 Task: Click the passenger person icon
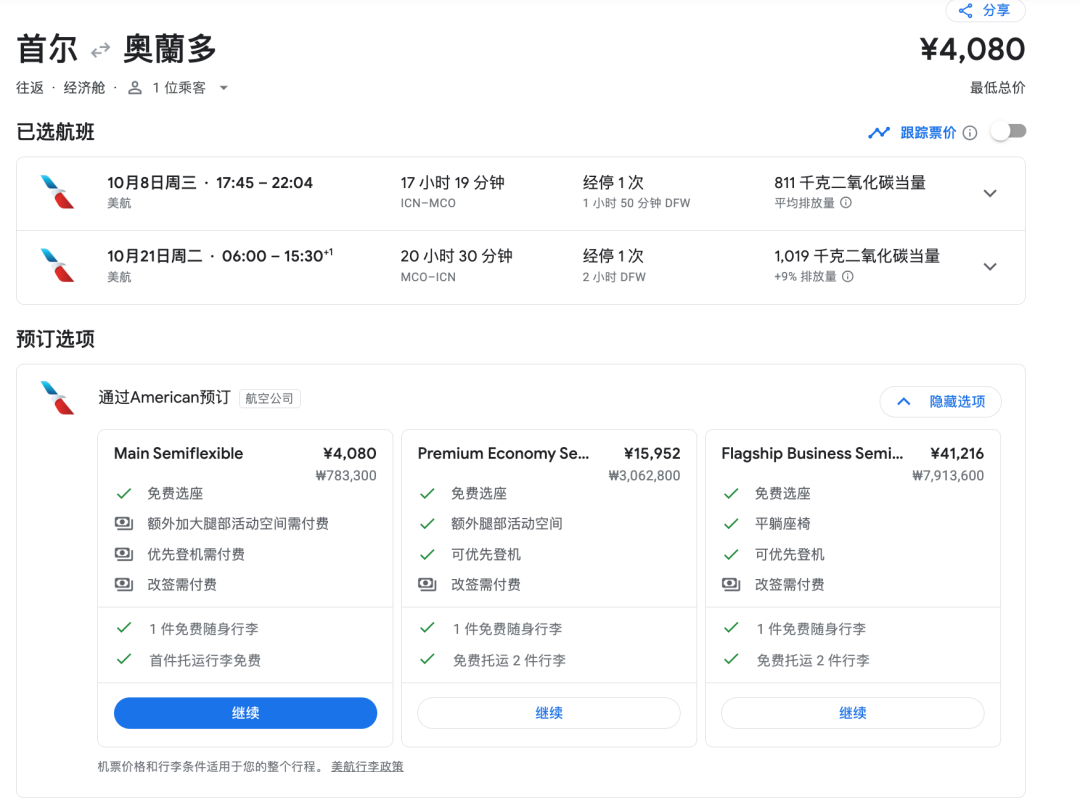(135, 88)
